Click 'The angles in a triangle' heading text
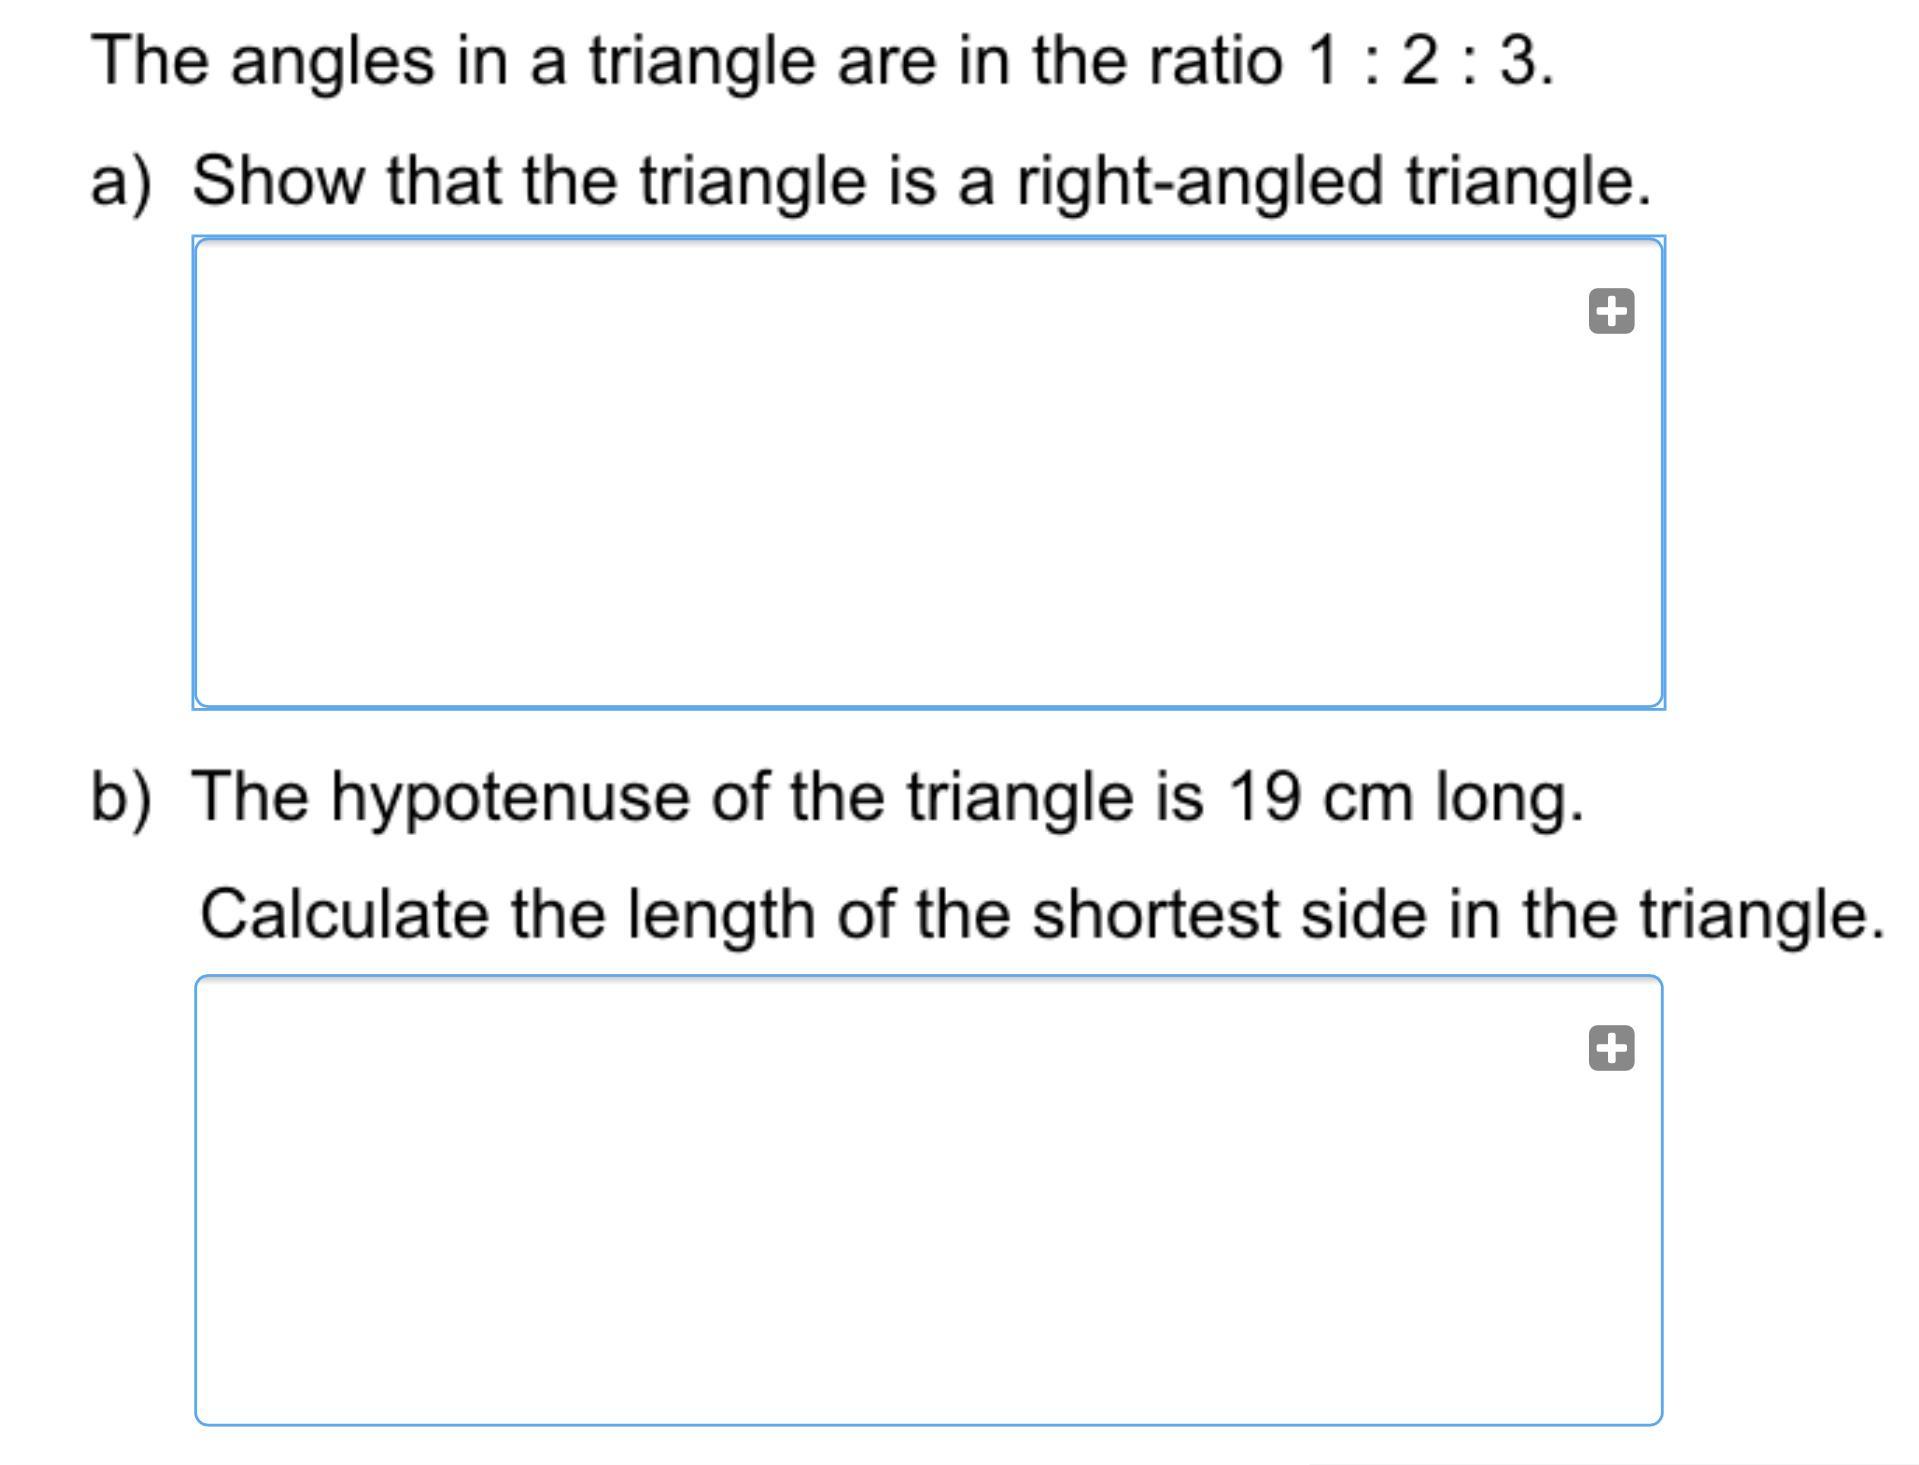Viewport: 1919px width, 1465px height. pyautogui.click(x=452, y=62)
